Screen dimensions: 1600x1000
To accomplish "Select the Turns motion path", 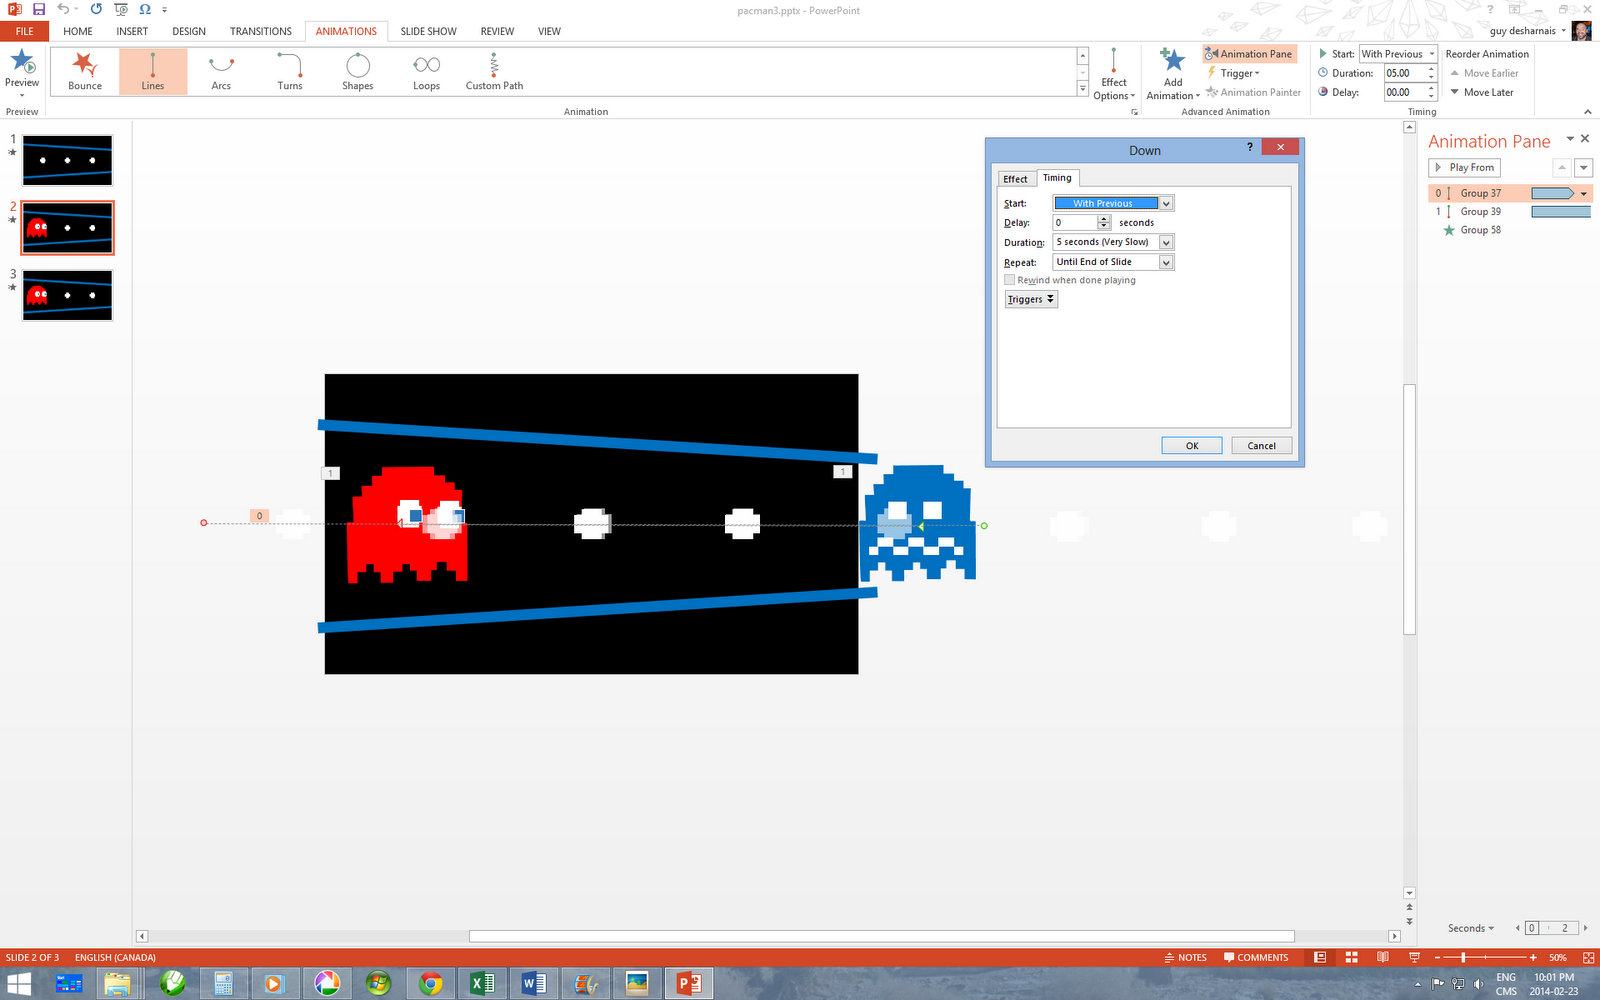I will [x=290, y=72].
